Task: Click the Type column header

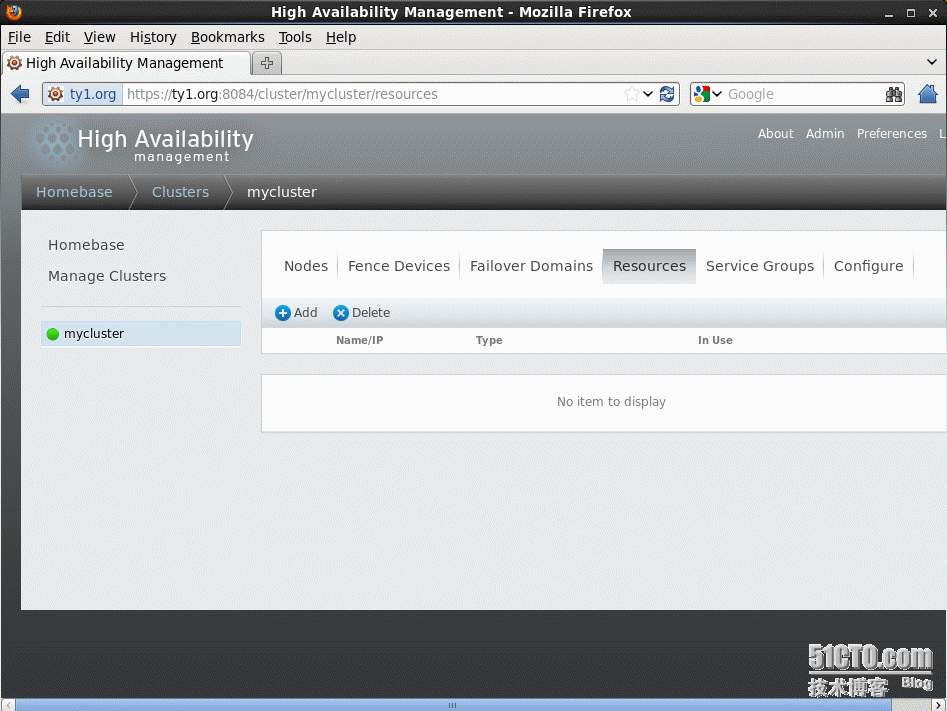Action: [489, 341]
